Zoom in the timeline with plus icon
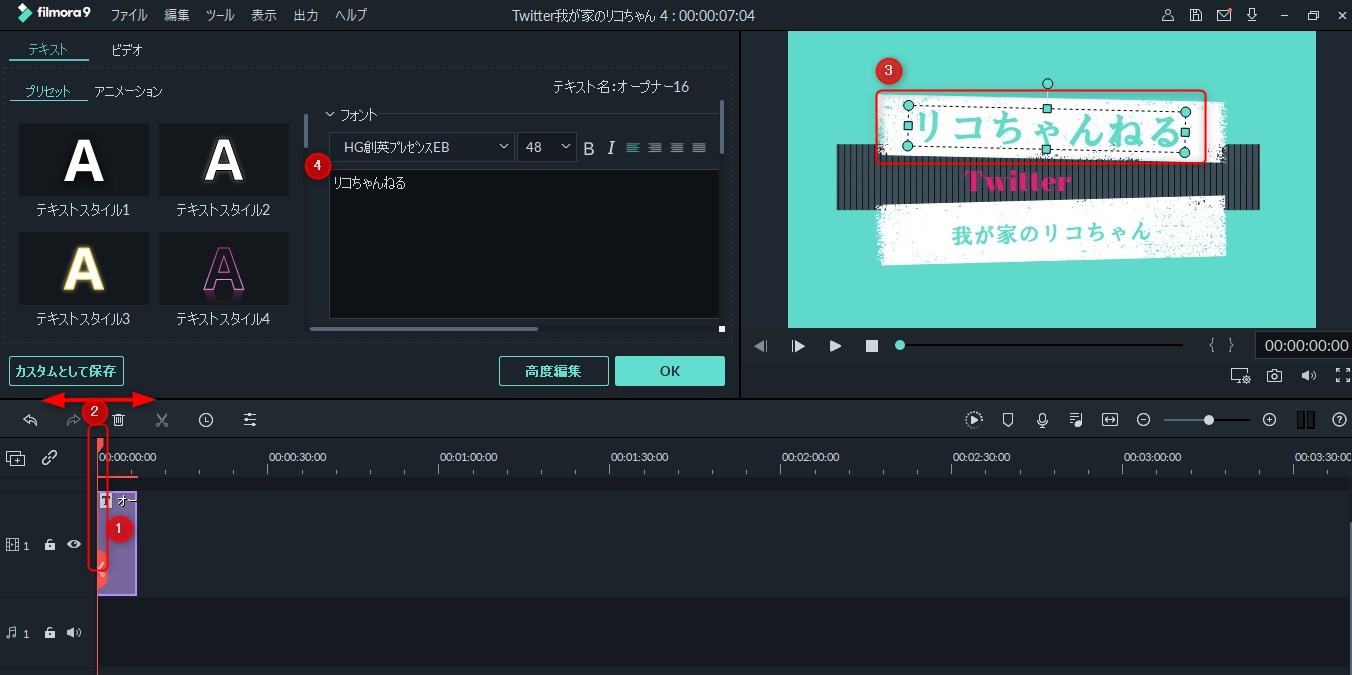 click(x=1270, y=420)
